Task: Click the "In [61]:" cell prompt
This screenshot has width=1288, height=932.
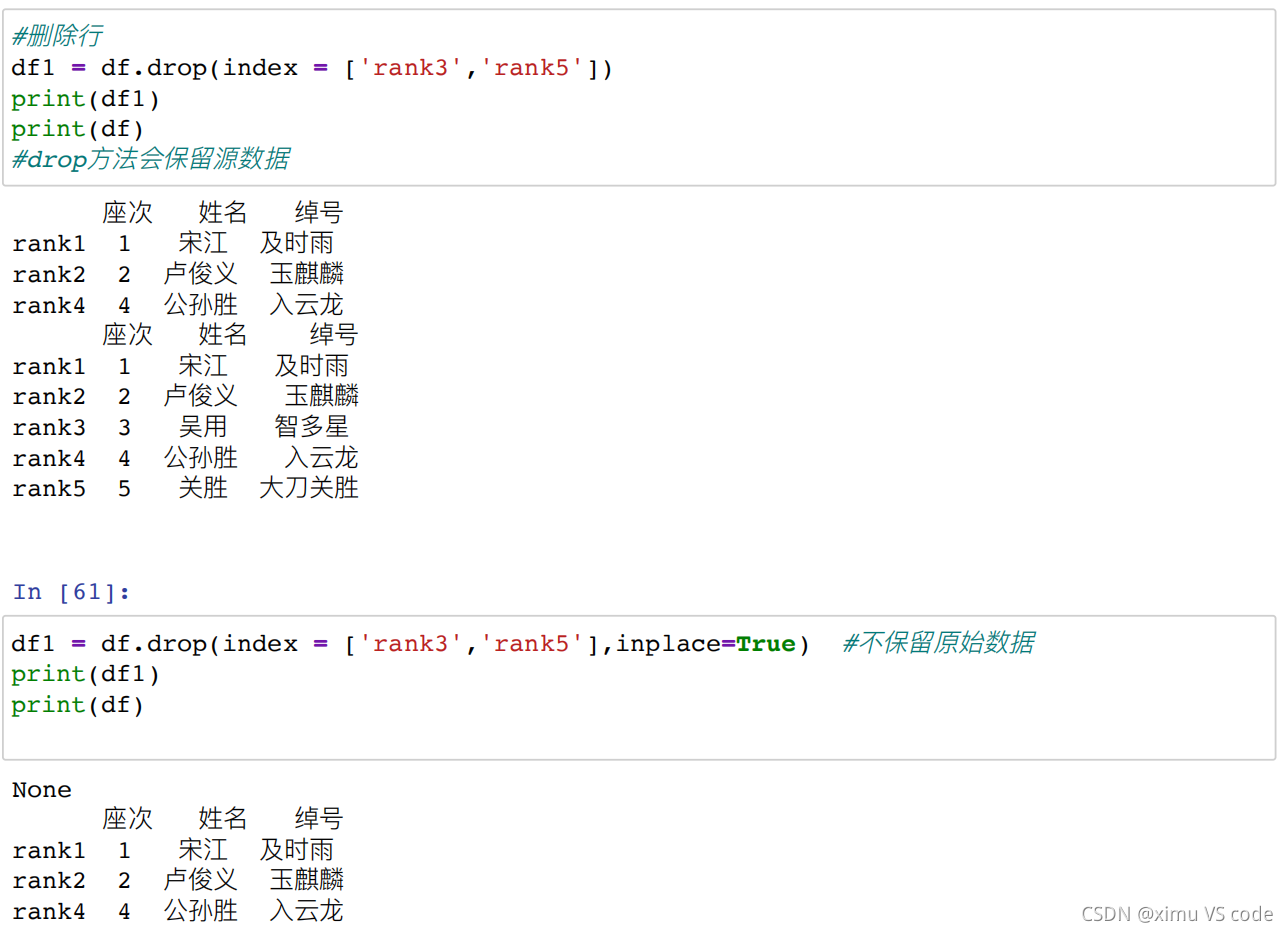Action: (x=72, y=592)
